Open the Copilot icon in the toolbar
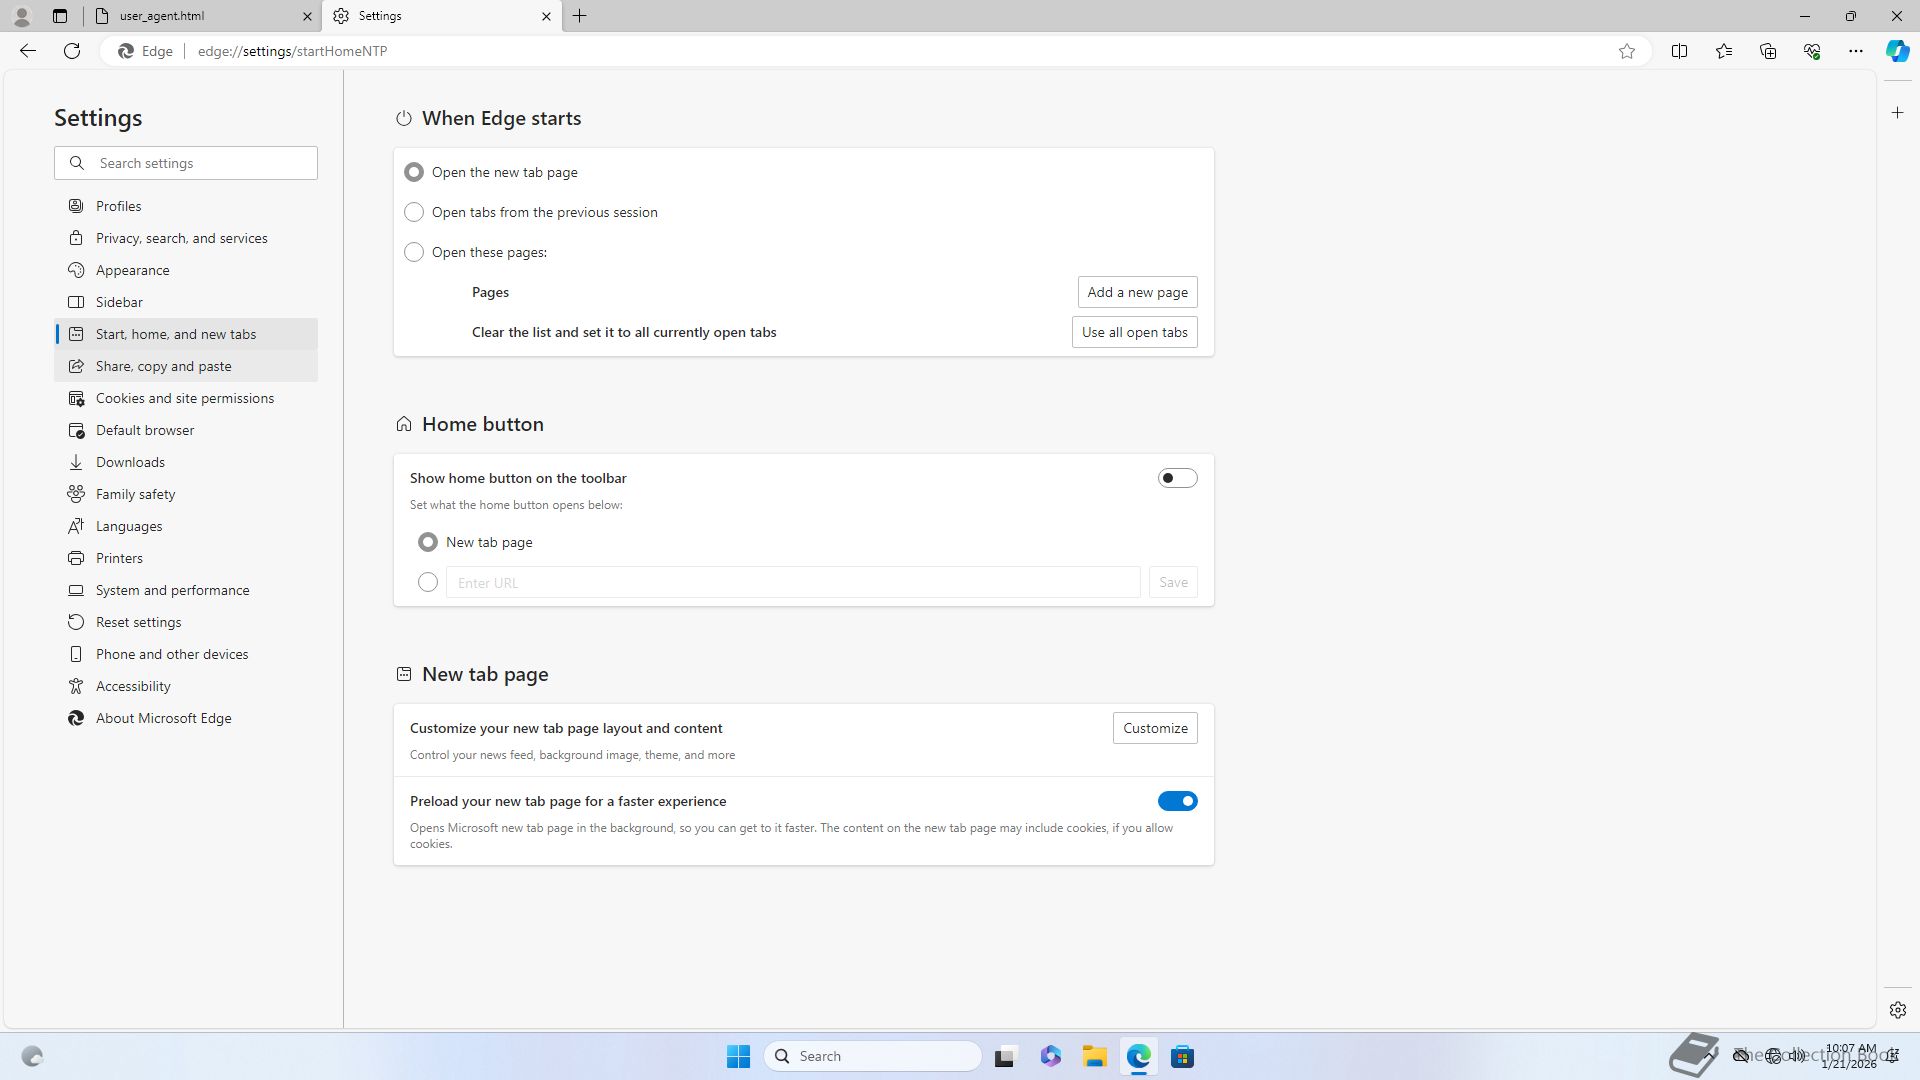1920x1080 pixels. tap(1897, 51)
